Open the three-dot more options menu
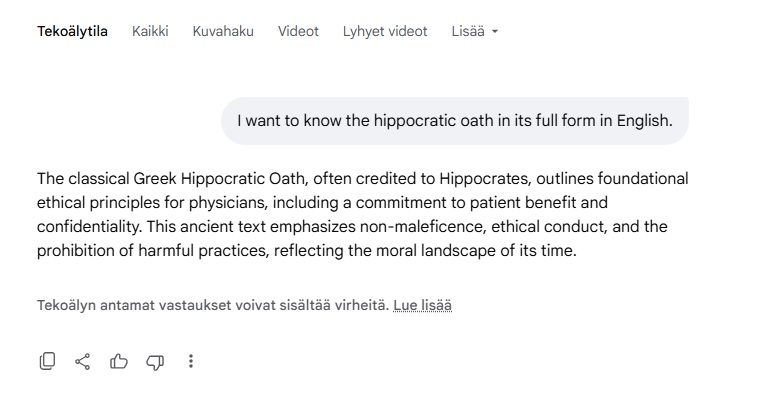Screen dimensions: 767x413 (x=191, y=361)
